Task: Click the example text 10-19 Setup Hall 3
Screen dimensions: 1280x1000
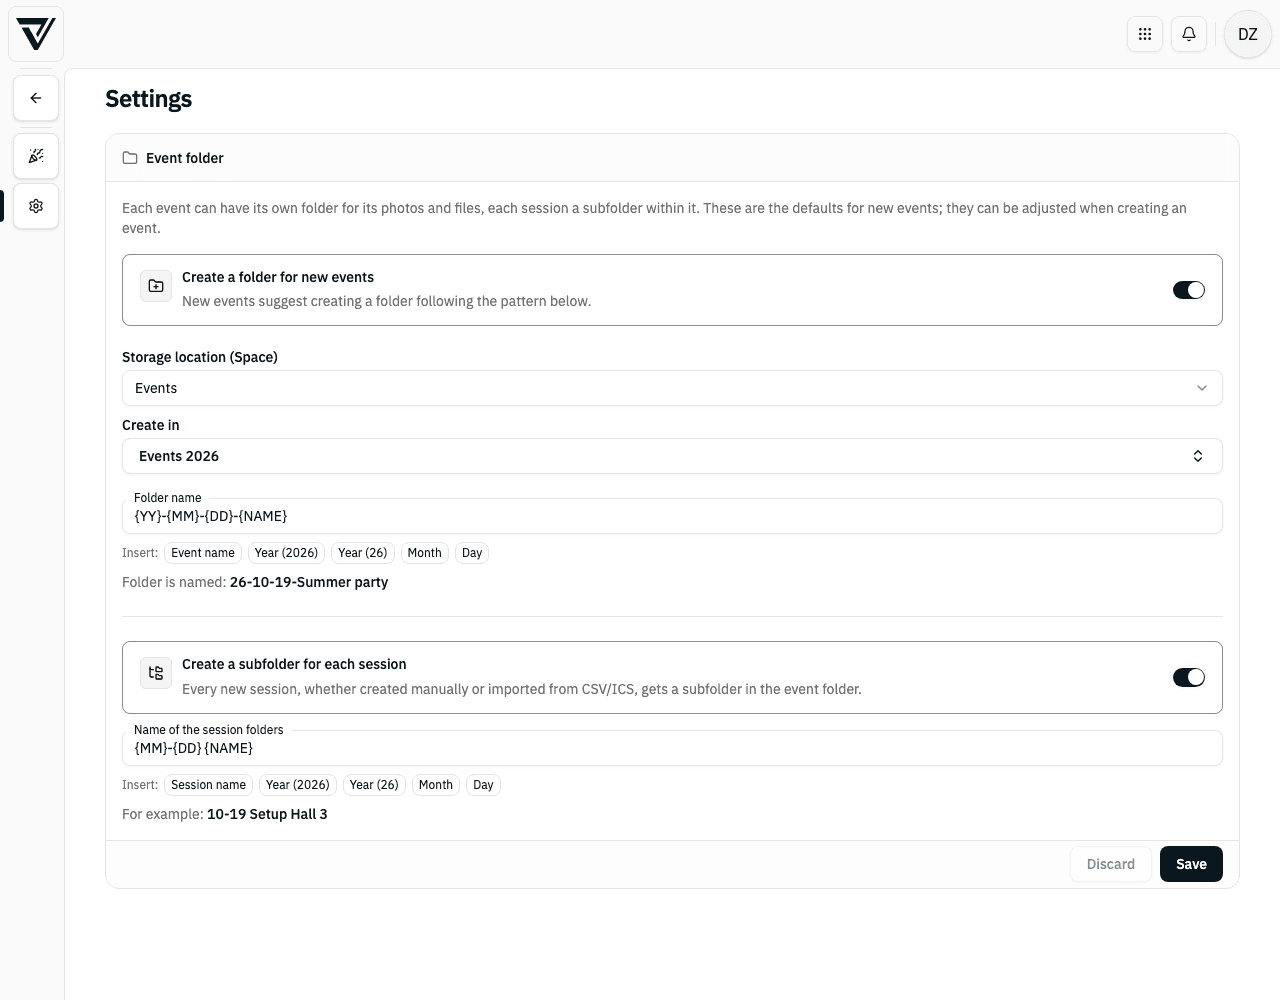Action: [x=267, y=814]
